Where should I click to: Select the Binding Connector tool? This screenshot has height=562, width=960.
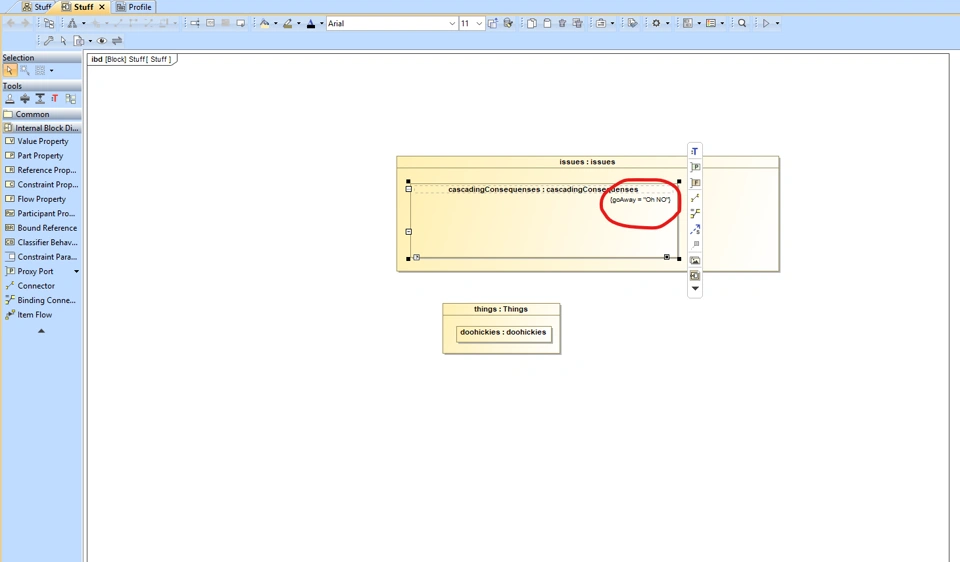tap(42, 300)
